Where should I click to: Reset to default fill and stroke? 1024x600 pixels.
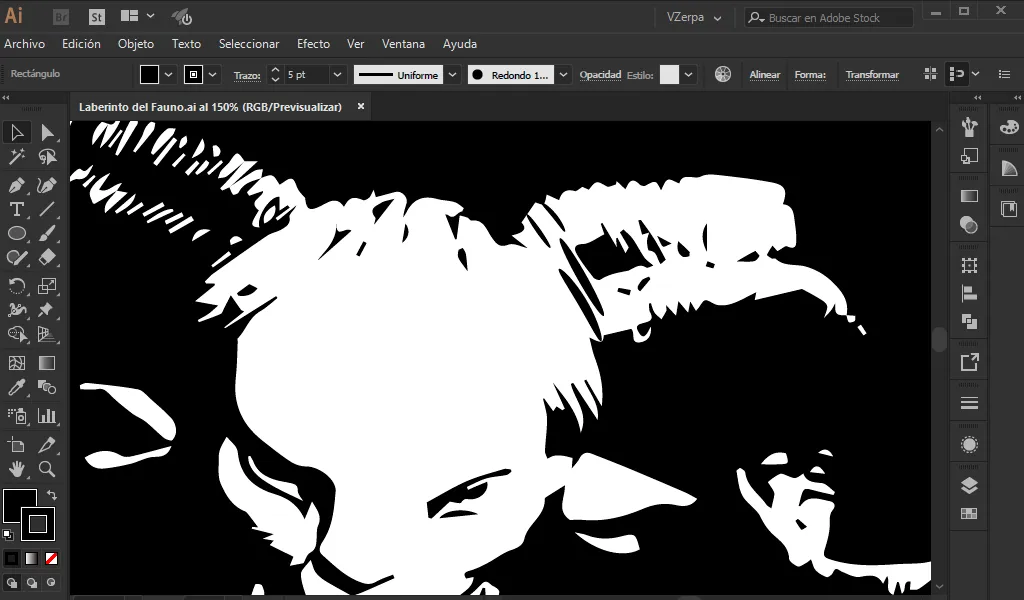[x=8, y=535]
